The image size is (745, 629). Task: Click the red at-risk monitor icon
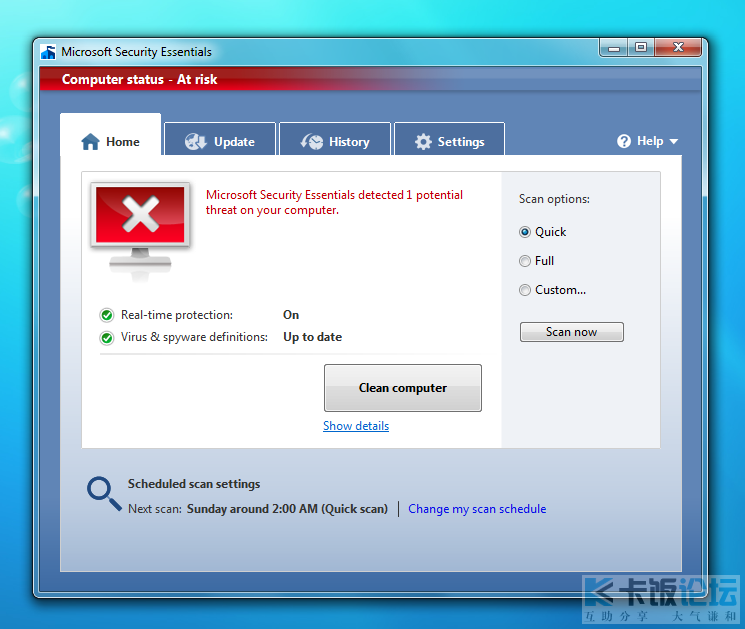click(x=140, y=232)
